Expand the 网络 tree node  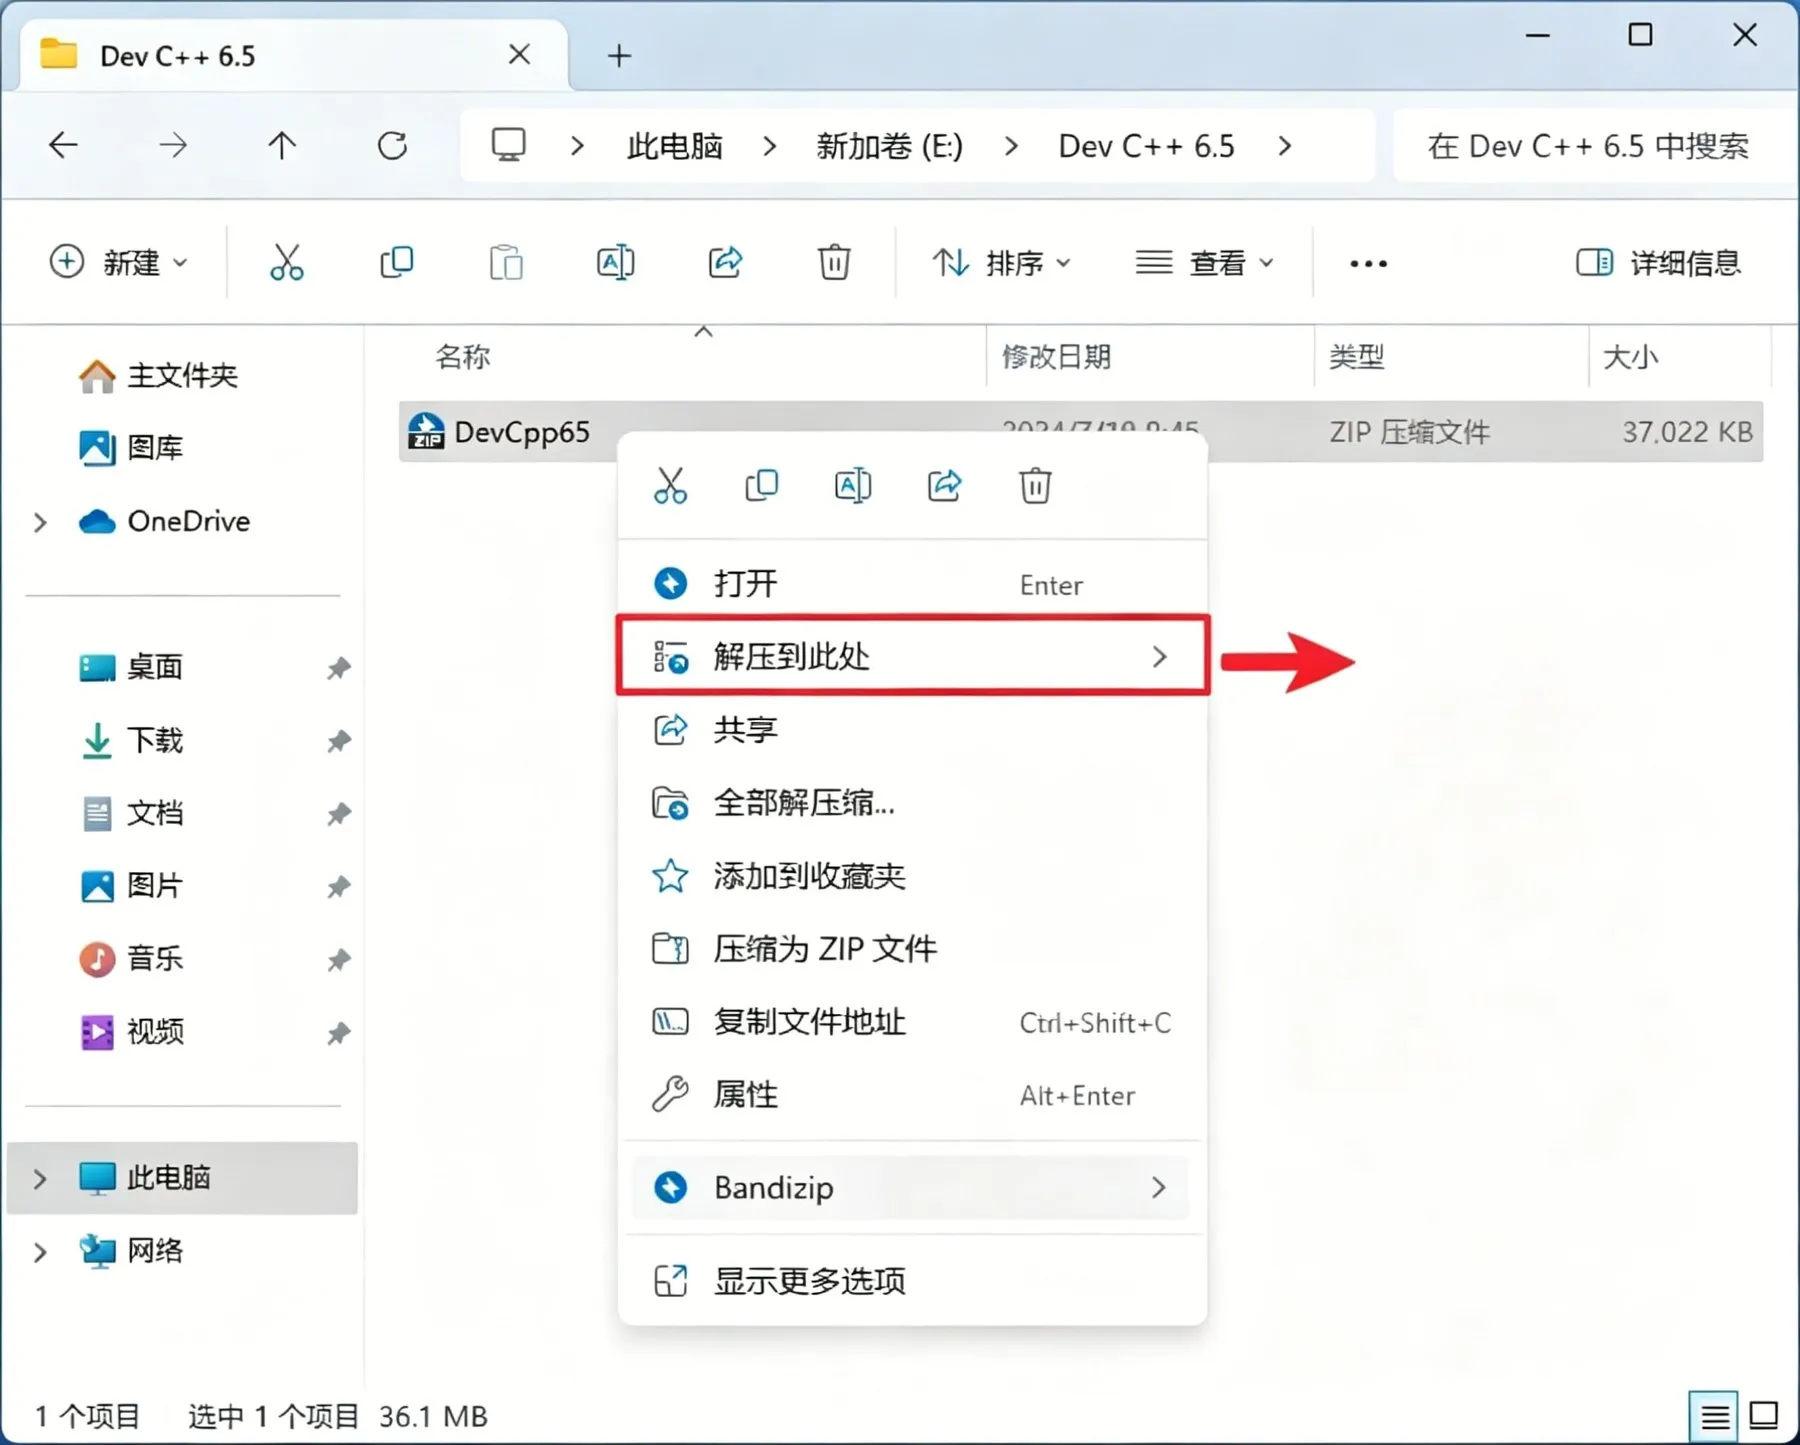pyautogui.click(x=40, y=1252)
